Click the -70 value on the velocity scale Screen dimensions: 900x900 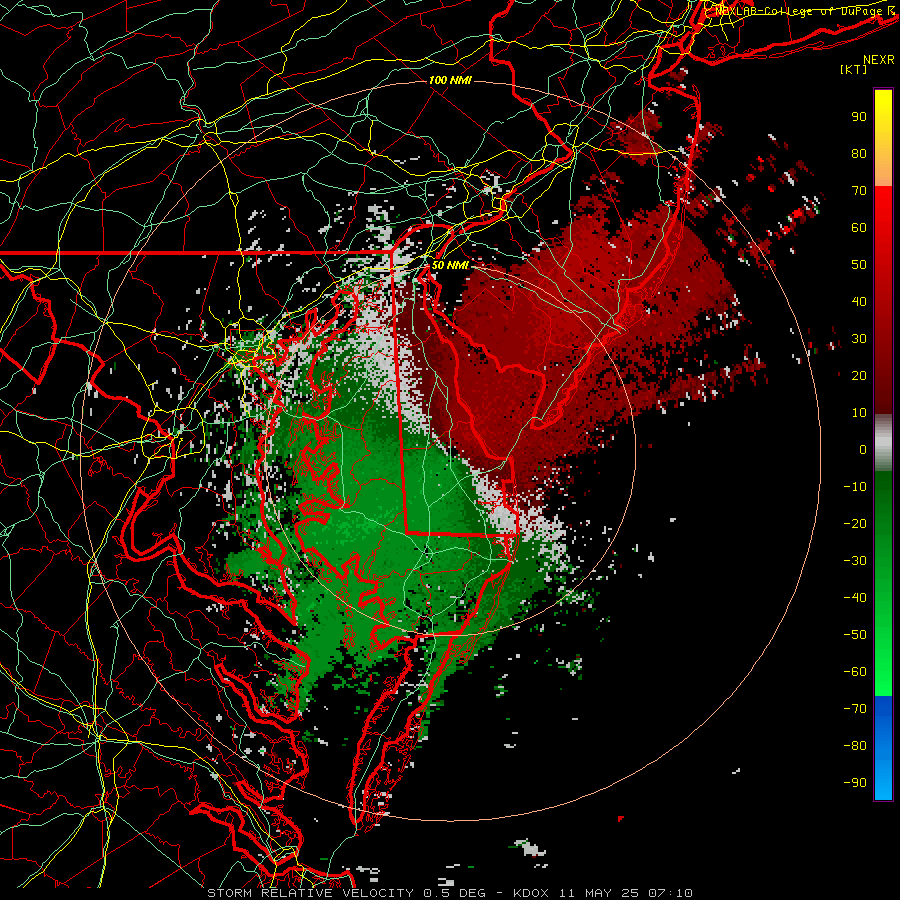tap(855, 709)
